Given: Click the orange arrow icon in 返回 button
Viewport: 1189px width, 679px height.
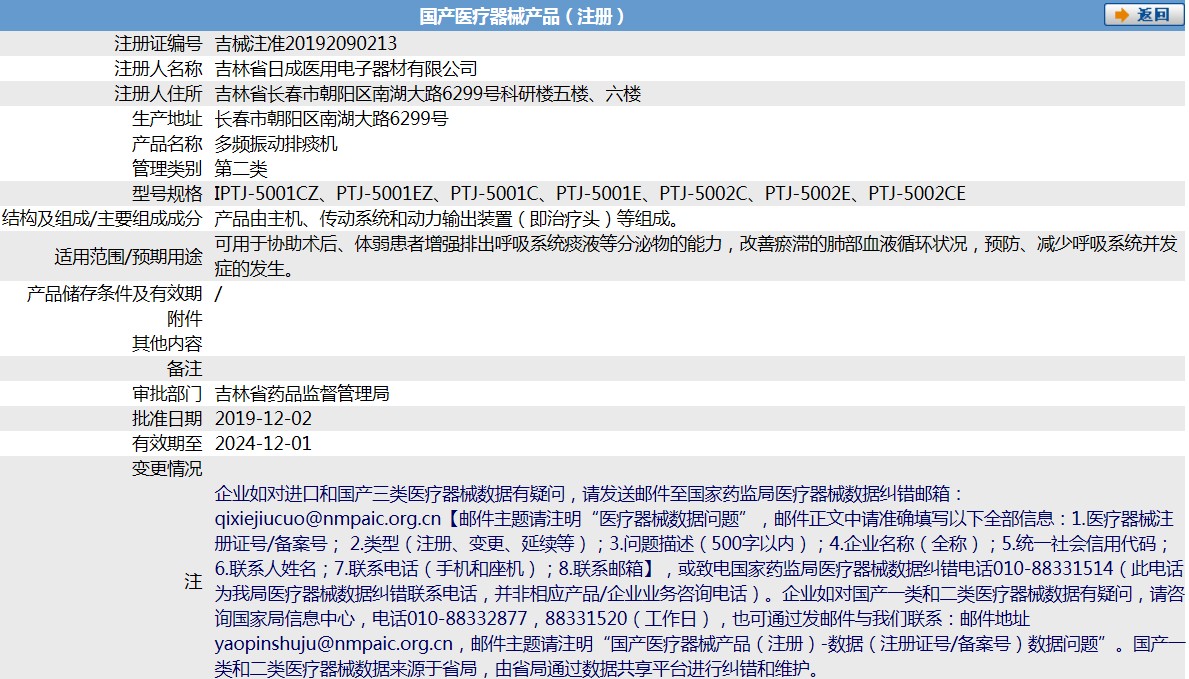Looking at the screenshot, I should tap(1122, 15).
